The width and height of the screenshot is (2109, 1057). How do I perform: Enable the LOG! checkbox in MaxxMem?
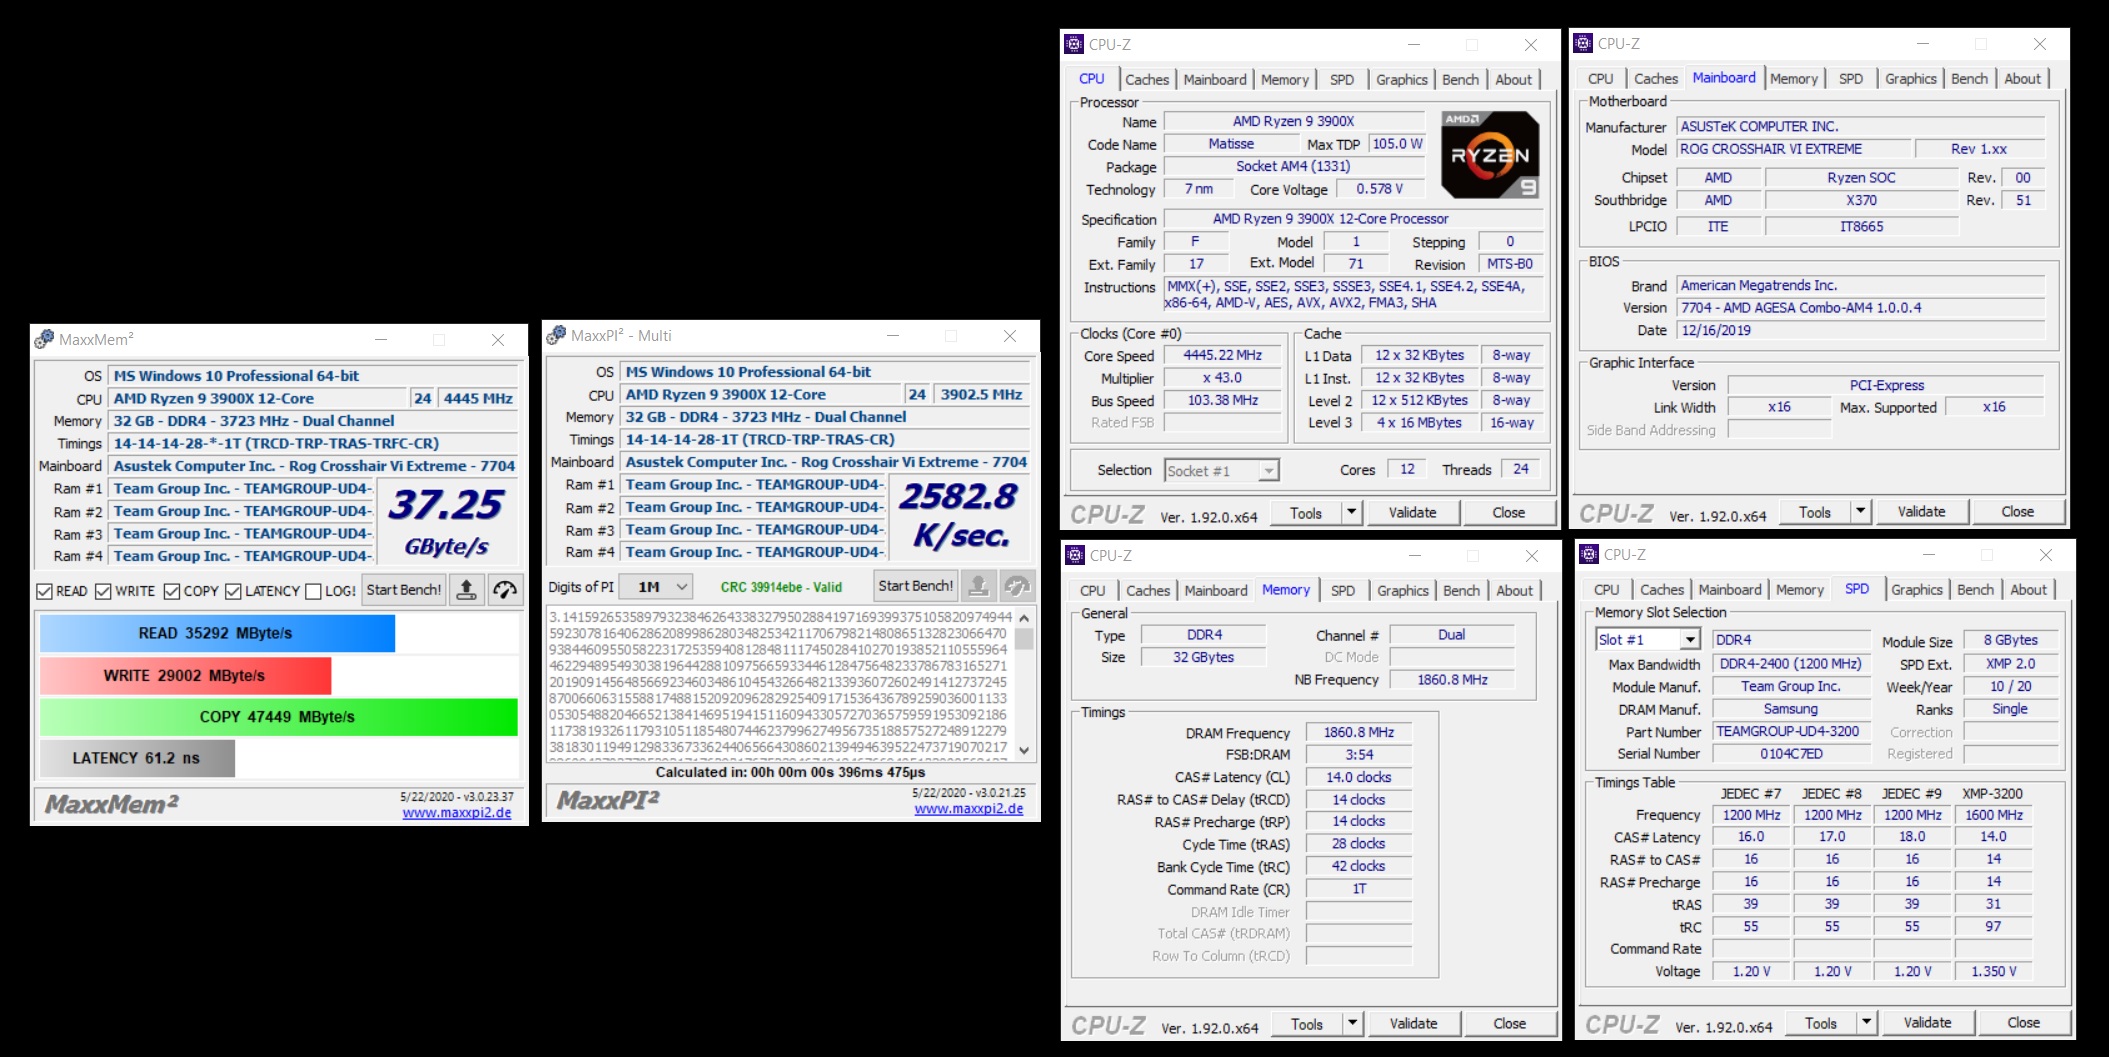coord(313,591)
